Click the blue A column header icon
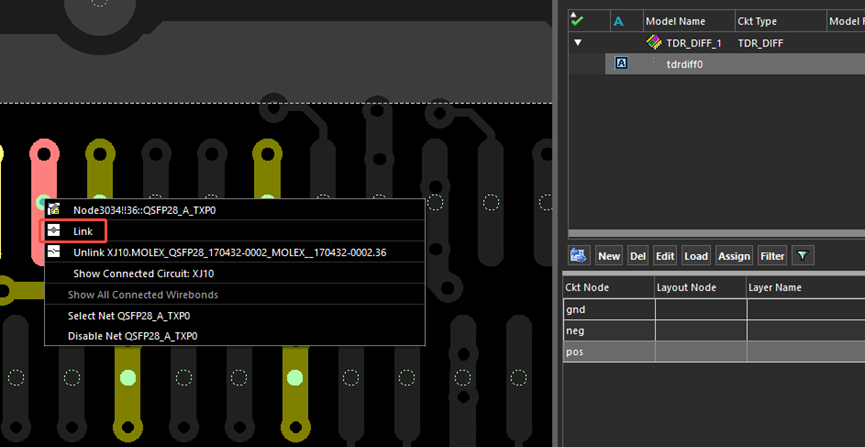Image resolution: width=865 pixels, height=447 pixels. coord(618,22)
